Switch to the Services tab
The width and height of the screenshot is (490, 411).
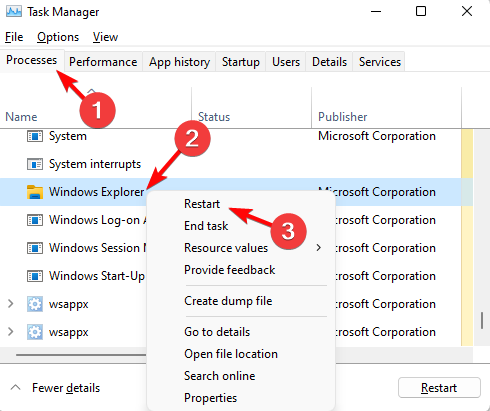[x=380, y=62]
